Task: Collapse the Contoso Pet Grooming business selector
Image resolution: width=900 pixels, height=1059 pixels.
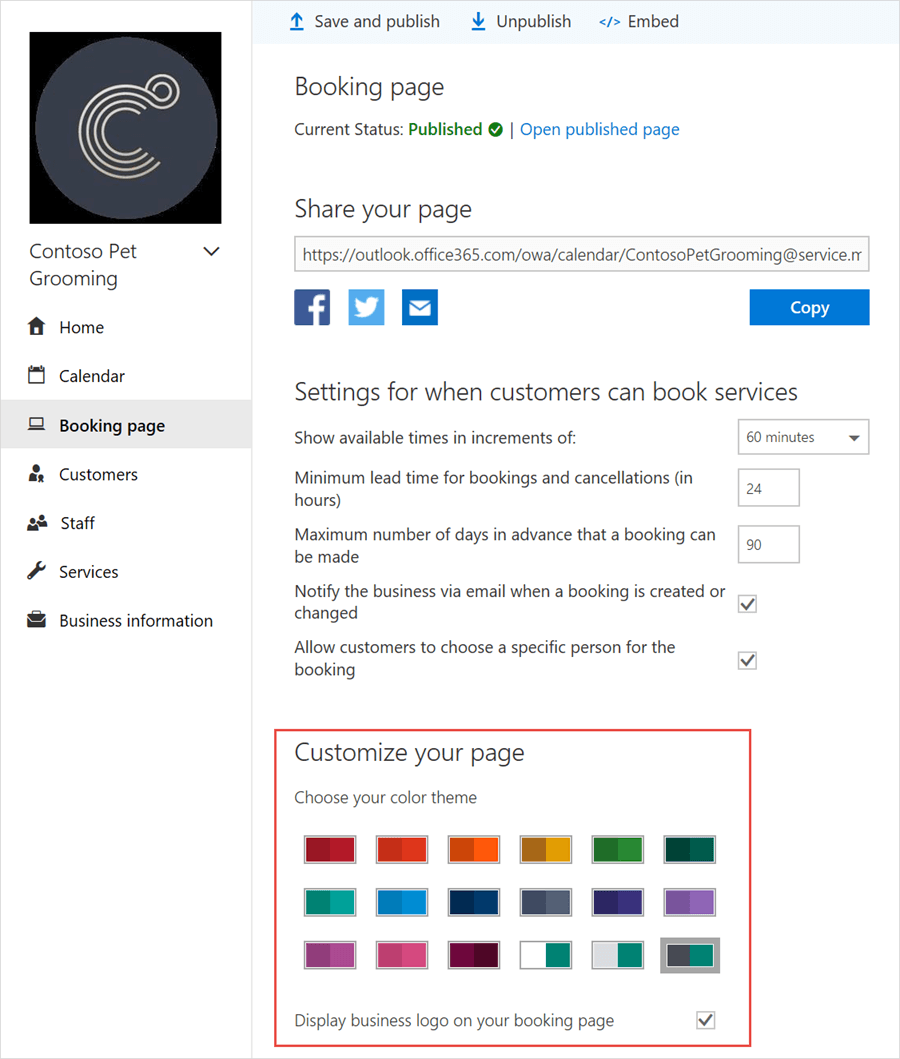Action: click(211, 251)
